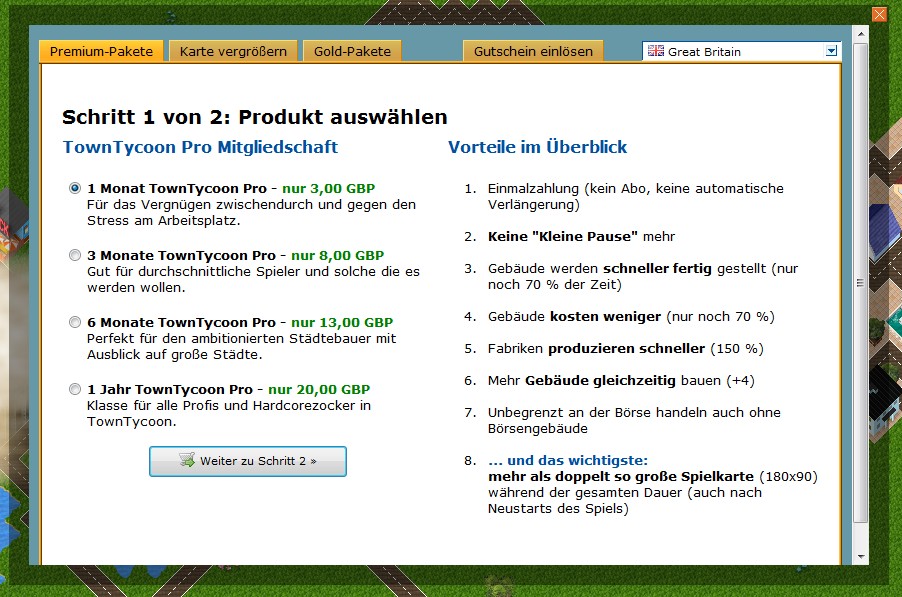Click the 'Gut für durchschnittliche Spieler' description
The height and width of the screenshot is (597, 902).
click(x=254, y=279)
